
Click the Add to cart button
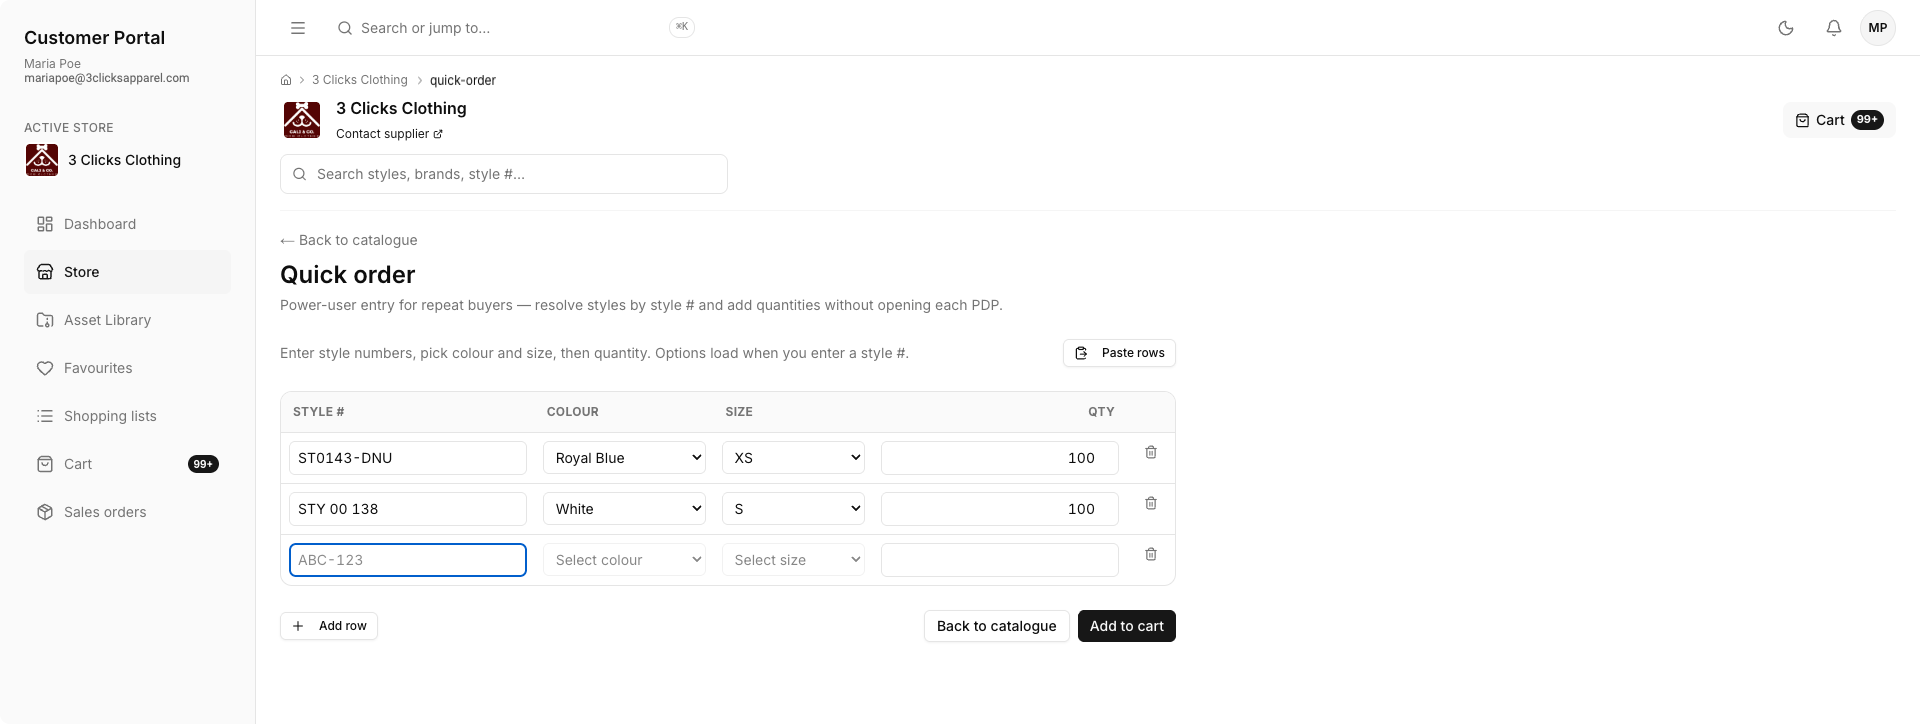pos(1127,626)
